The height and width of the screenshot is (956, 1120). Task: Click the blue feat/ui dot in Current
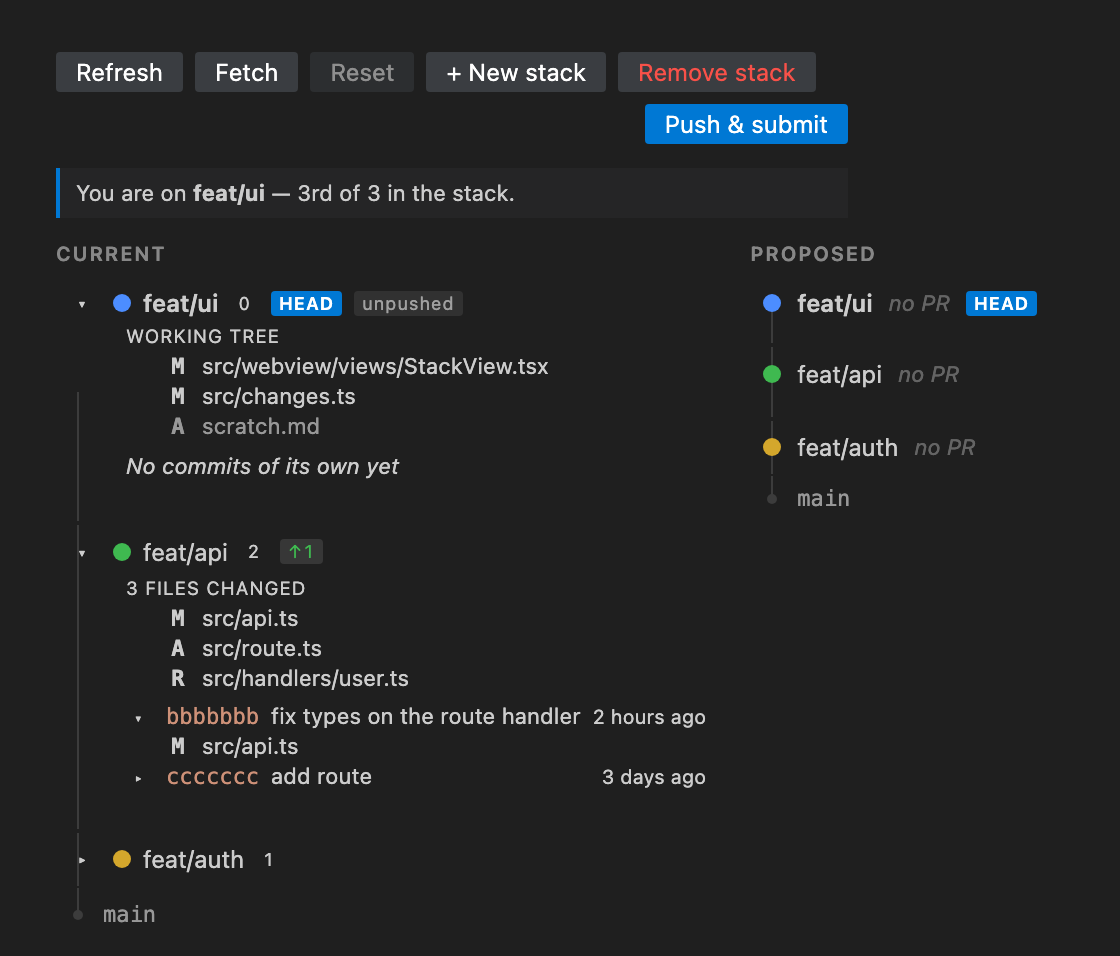(122, 303)
